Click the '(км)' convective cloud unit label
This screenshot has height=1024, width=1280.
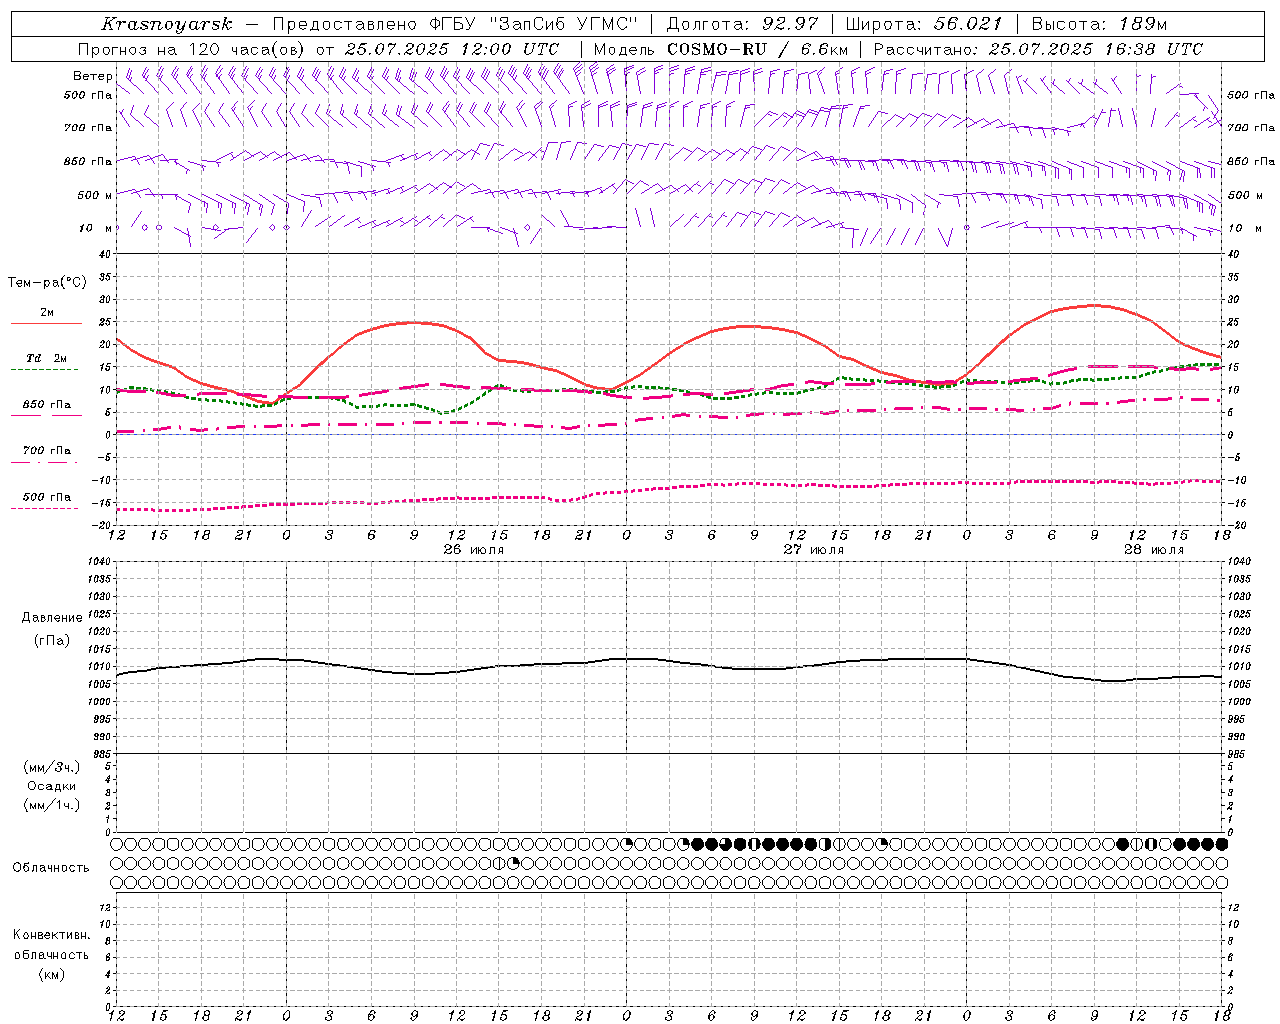(x=51, y=974)
